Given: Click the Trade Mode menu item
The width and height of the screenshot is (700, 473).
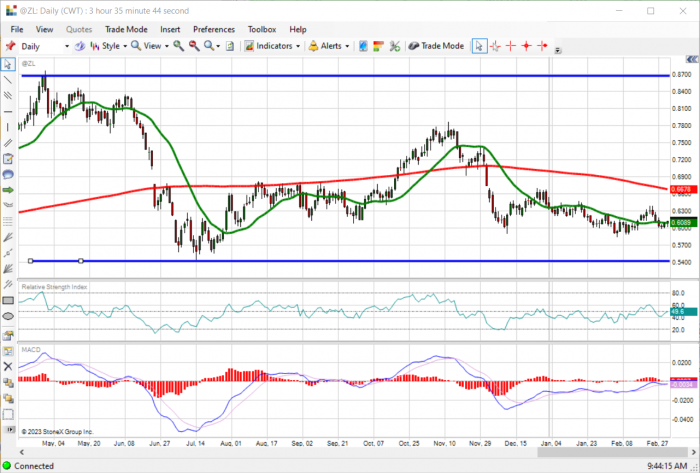Looking at the screenshot, I should point(126,29).
